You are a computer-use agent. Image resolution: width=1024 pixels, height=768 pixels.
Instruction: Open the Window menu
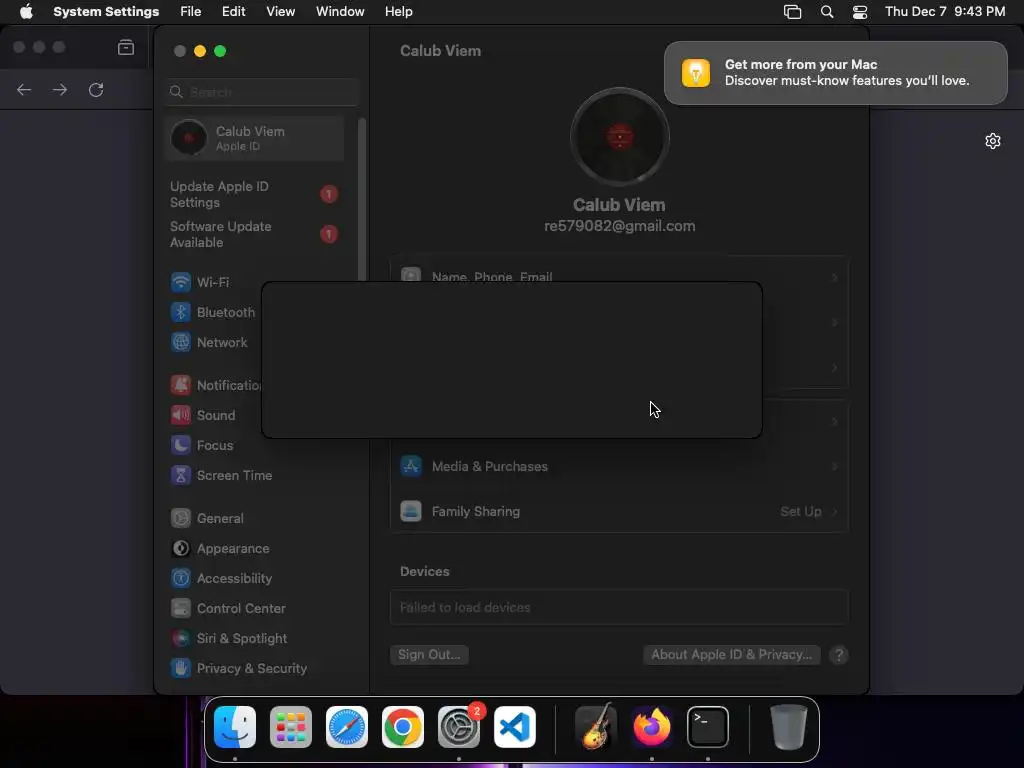[x=340, y=12]
